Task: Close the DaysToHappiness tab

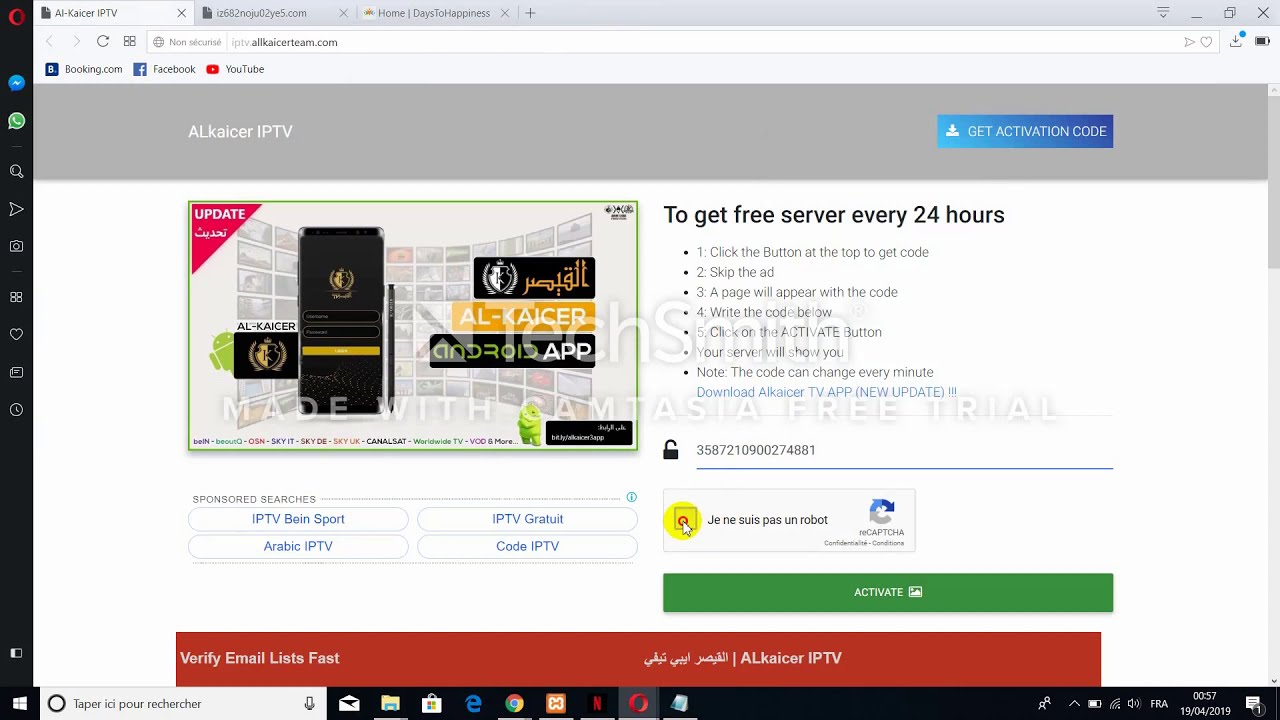Action: (505, 13)
